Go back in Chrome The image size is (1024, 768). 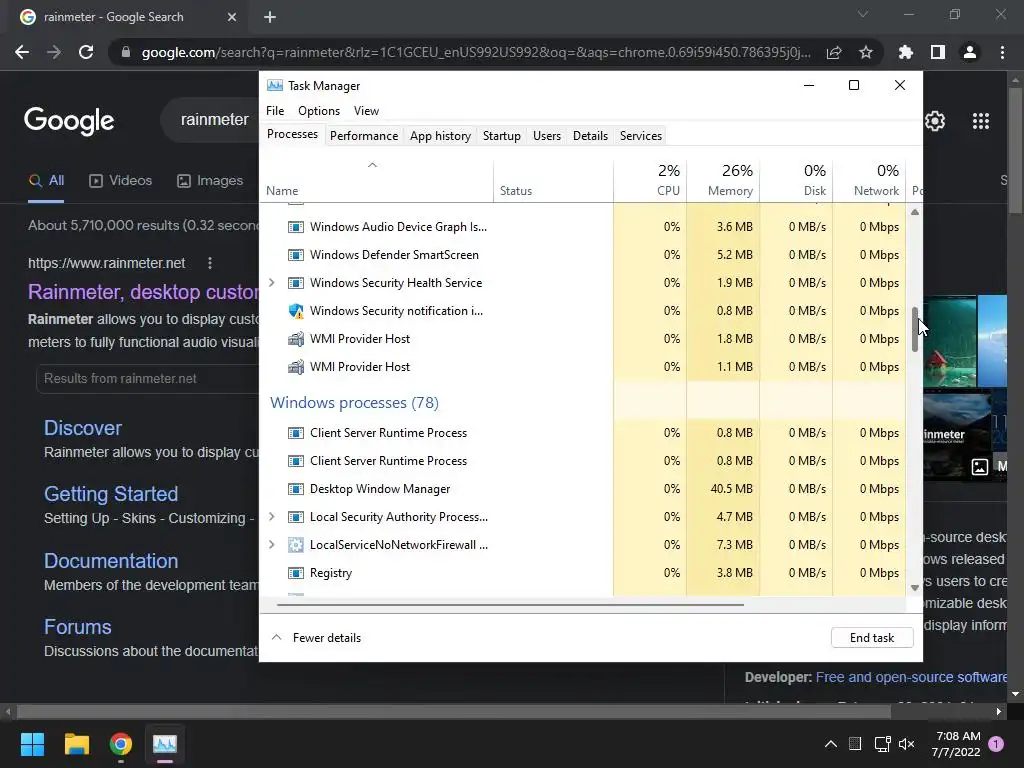[22, 52]
